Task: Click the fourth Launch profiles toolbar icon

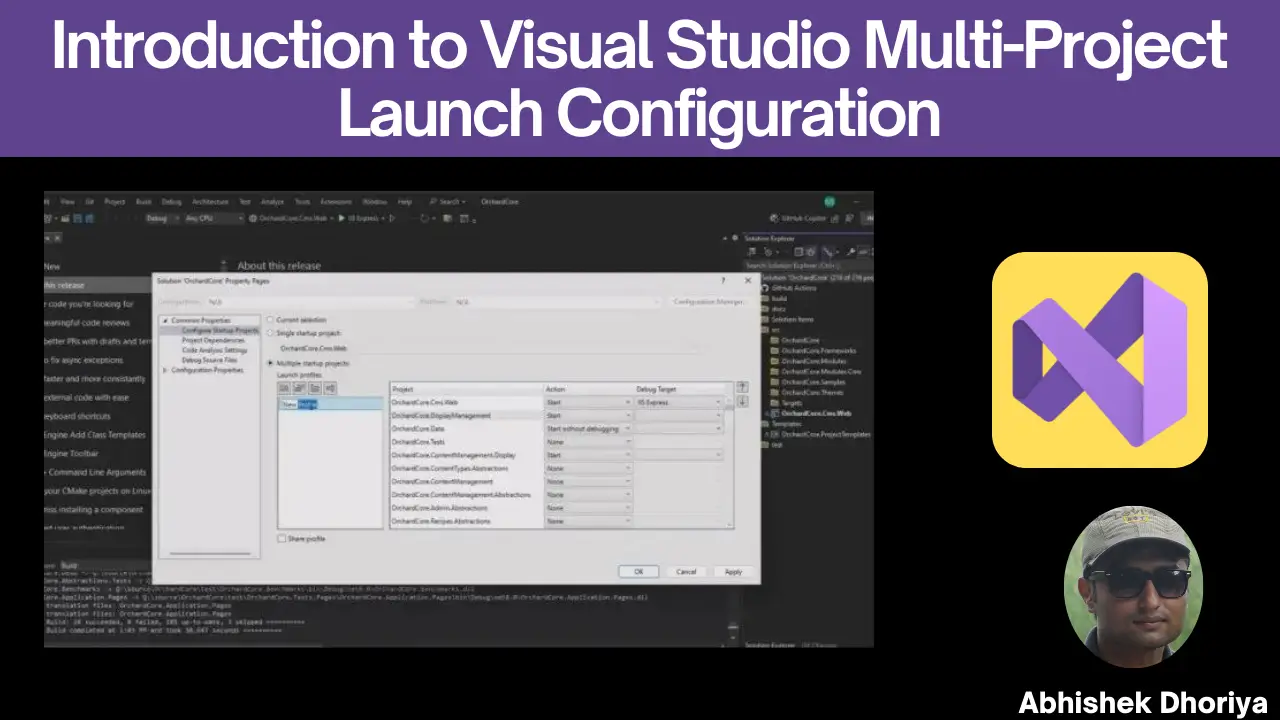Action: coord(330,388)
